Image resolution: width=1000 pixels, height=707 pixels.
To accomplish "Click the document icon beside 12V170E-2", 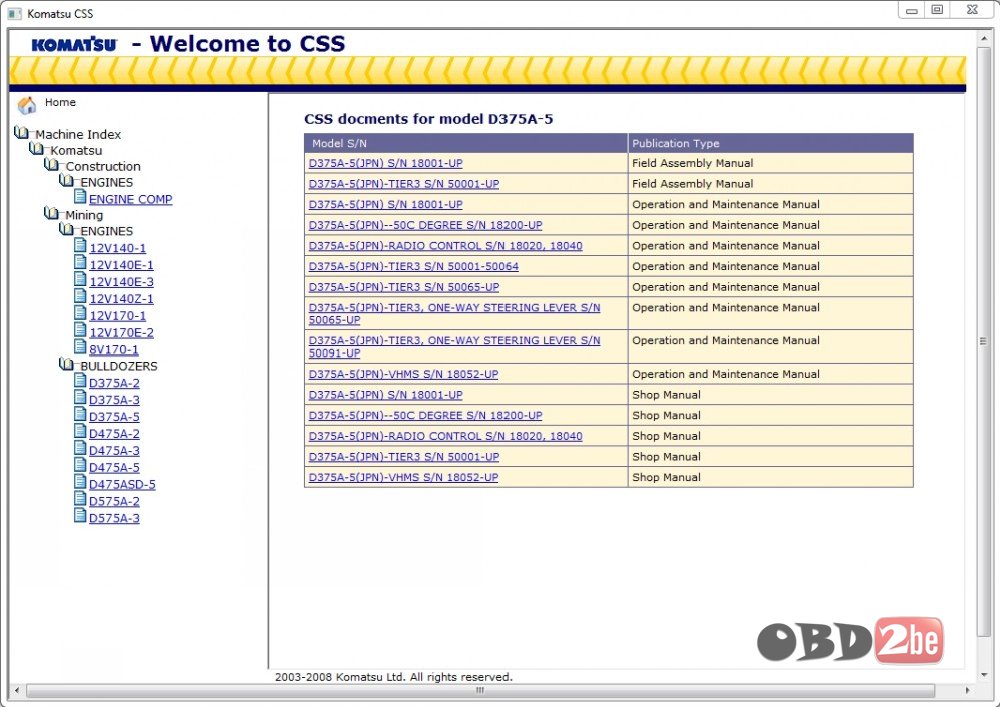I will (x=80, y=330).
